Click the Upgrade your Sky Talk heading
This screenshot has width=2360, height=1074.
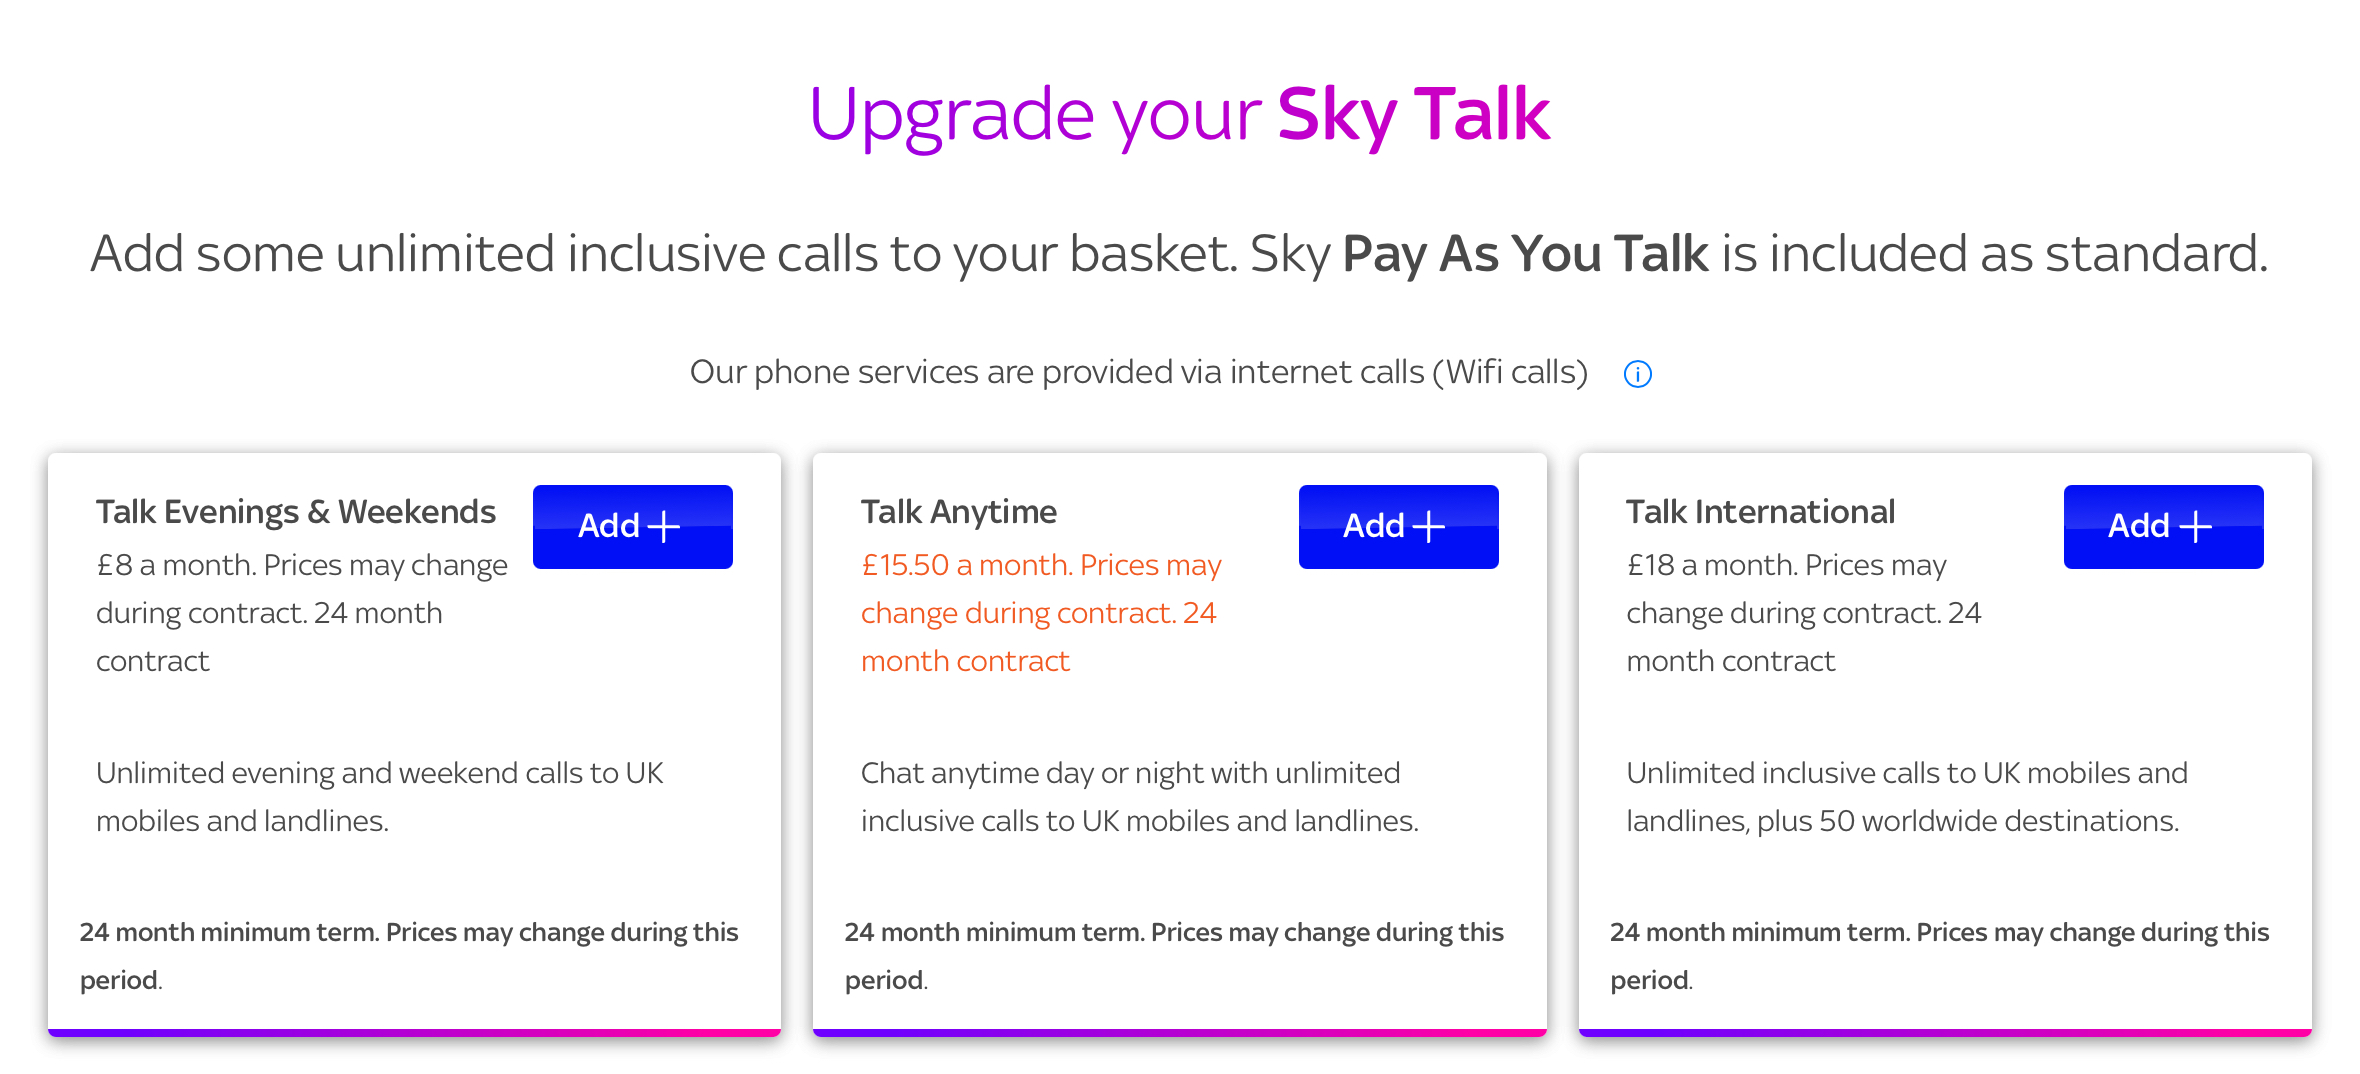(x=1180, y=113)
